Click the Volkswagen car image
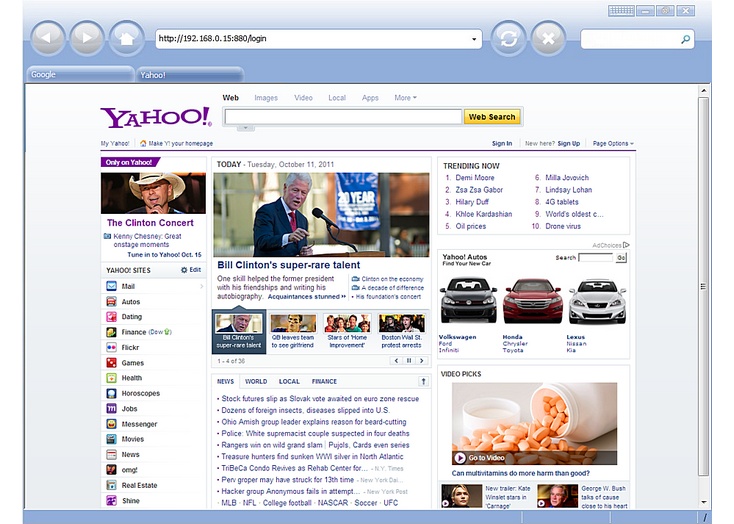This screenshot has height=524, width=734. pos(469,301)
